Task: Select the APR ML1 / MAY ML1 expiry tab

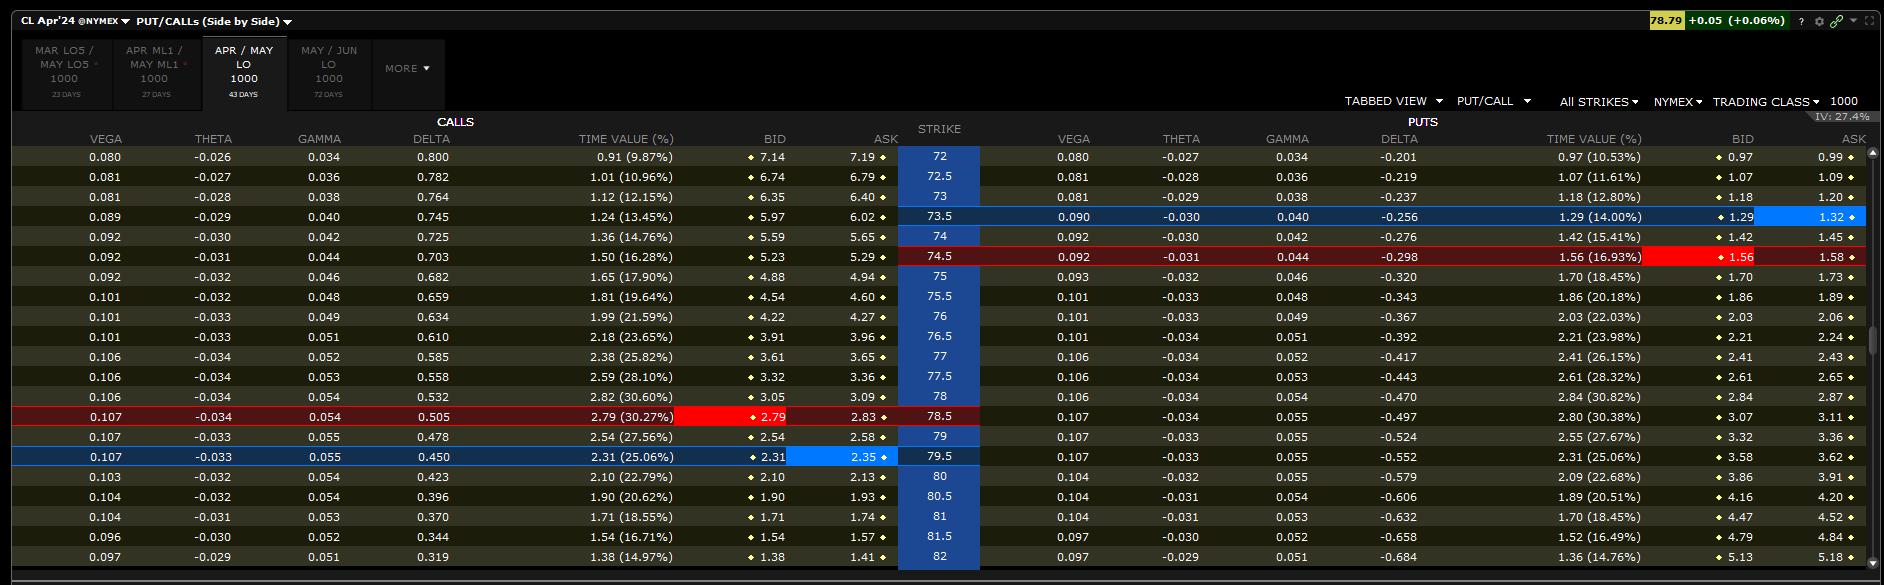Action: (x=155, y=73)
